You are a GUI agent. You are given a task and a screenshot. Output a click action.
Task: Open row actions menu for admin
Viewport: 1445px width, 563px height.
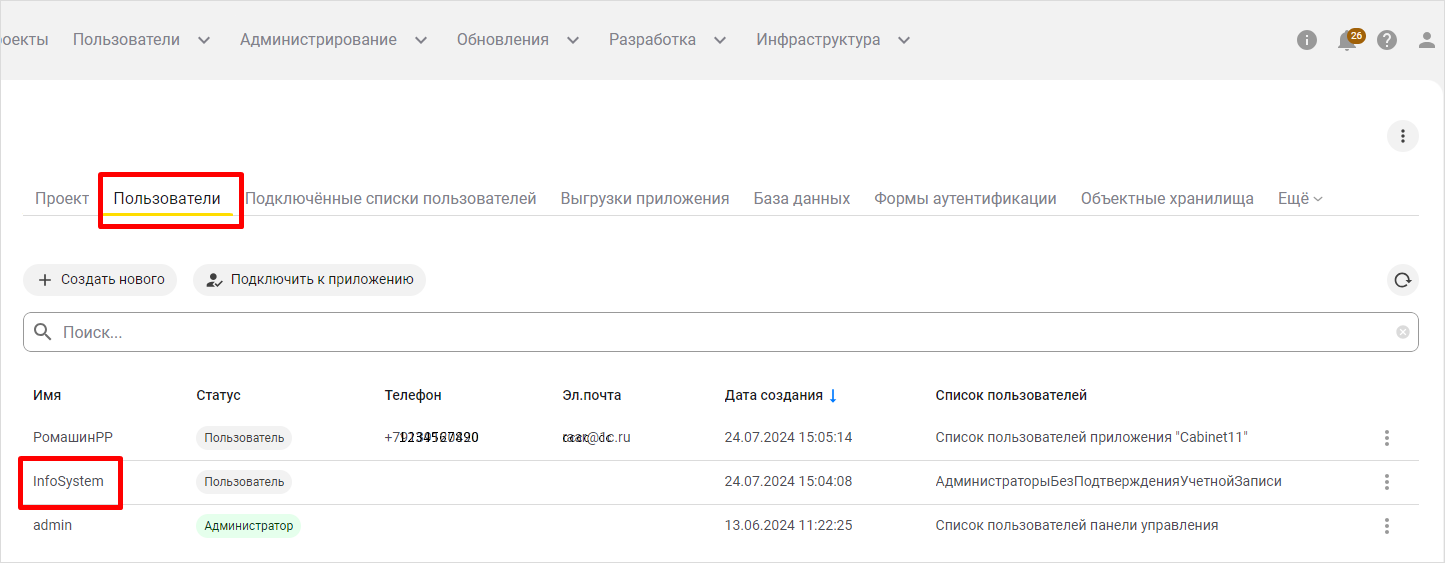click(x=1386, y=526)
